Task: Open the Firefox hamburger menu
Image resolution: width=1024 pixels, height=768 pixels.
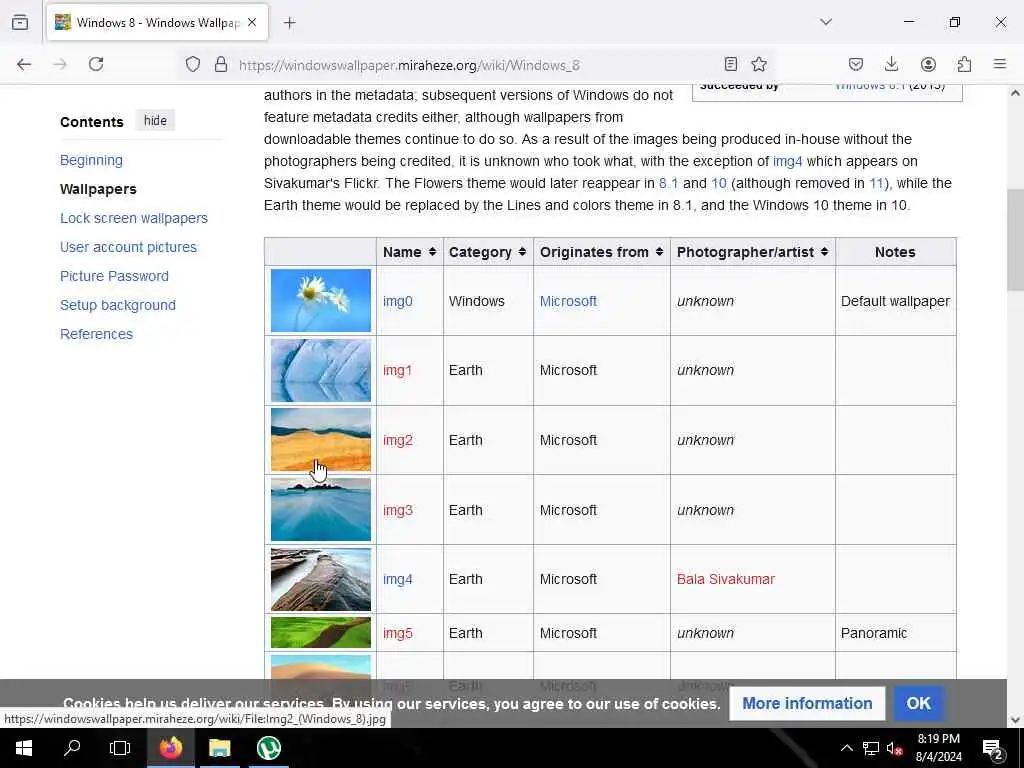Action: coord(1000,64)
